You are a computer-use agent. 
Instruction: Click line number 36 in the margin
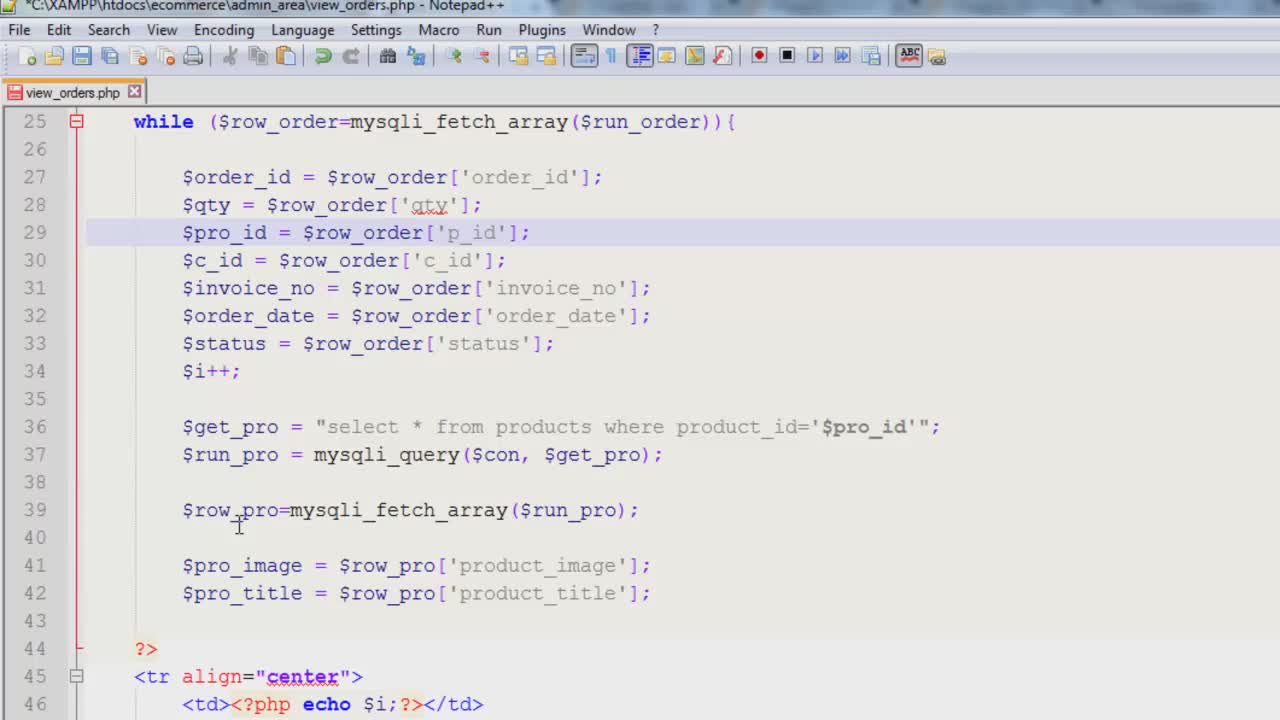pos(35,427)
